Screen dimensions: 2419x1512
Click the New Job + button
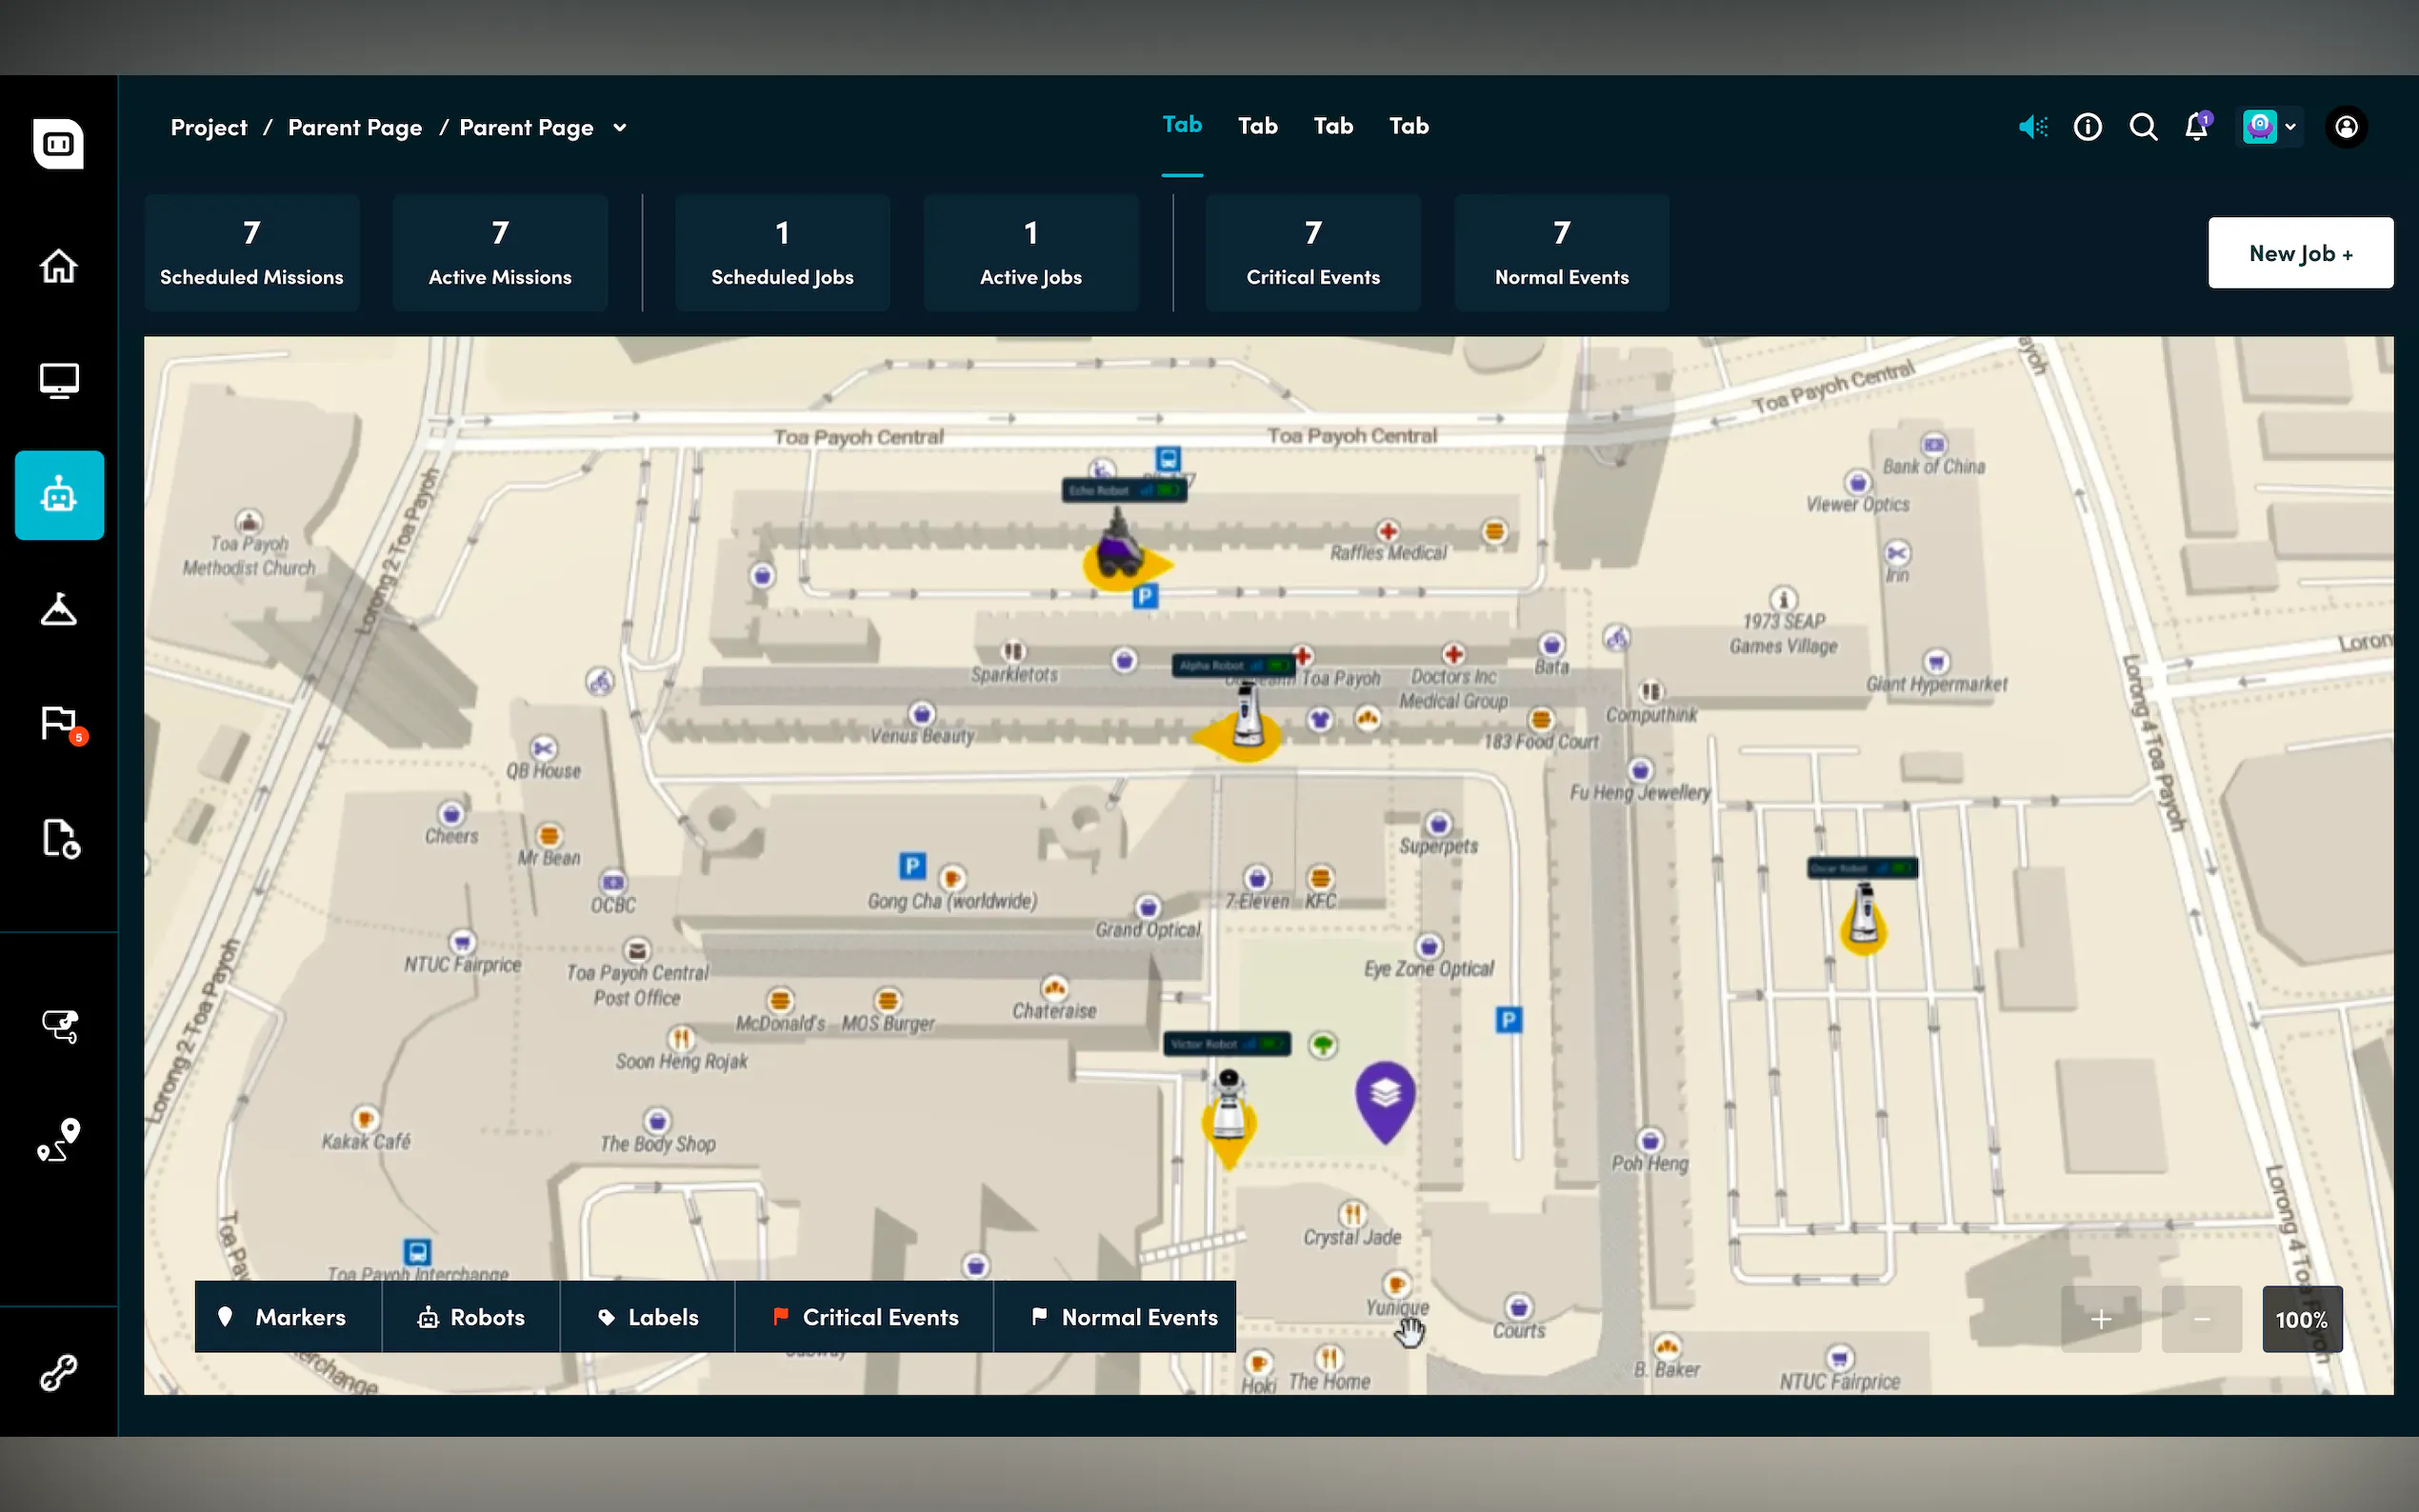click(x=2299, y=253)
